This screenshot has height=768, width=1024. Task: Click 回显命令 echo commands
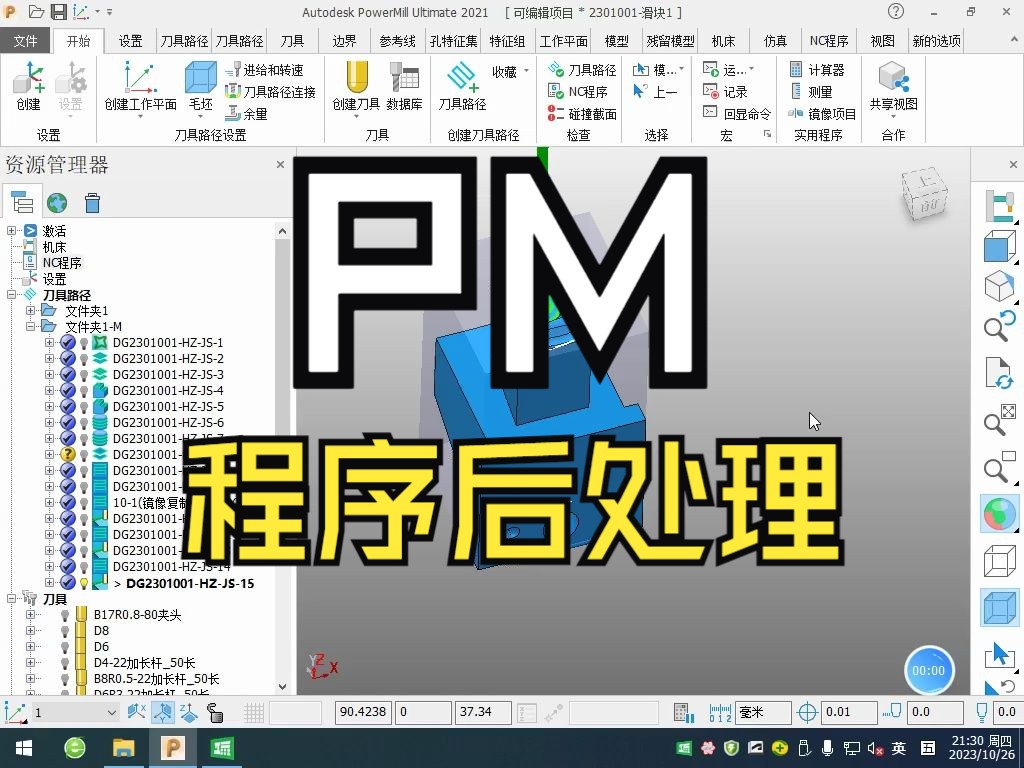(x=737, y=114)
